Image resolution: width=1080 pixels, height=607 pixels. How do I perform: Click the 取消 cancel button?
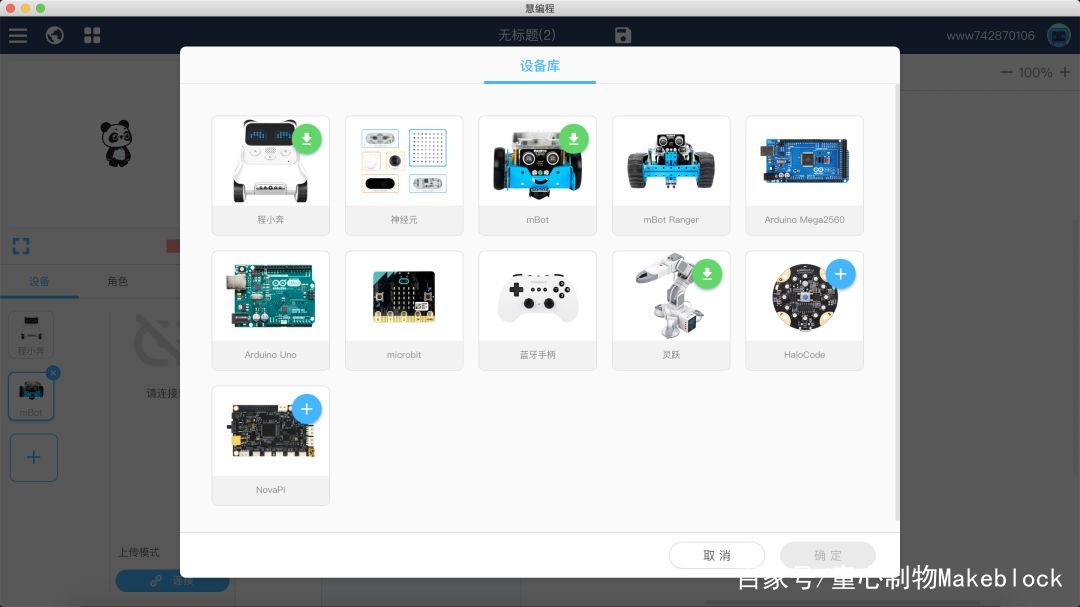pos(717,555)
